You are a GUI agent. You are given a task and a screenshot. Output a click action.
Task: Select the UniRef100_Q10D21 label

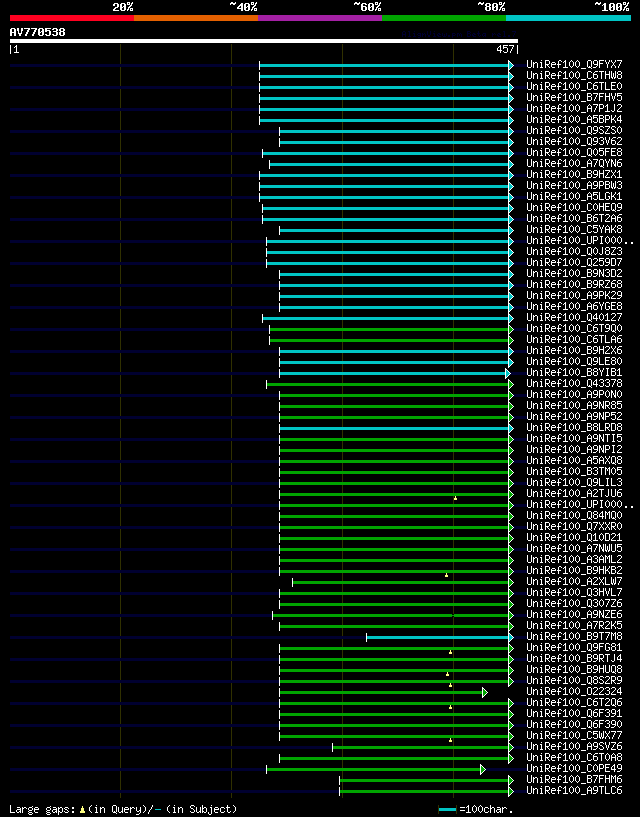pos(574,538)
